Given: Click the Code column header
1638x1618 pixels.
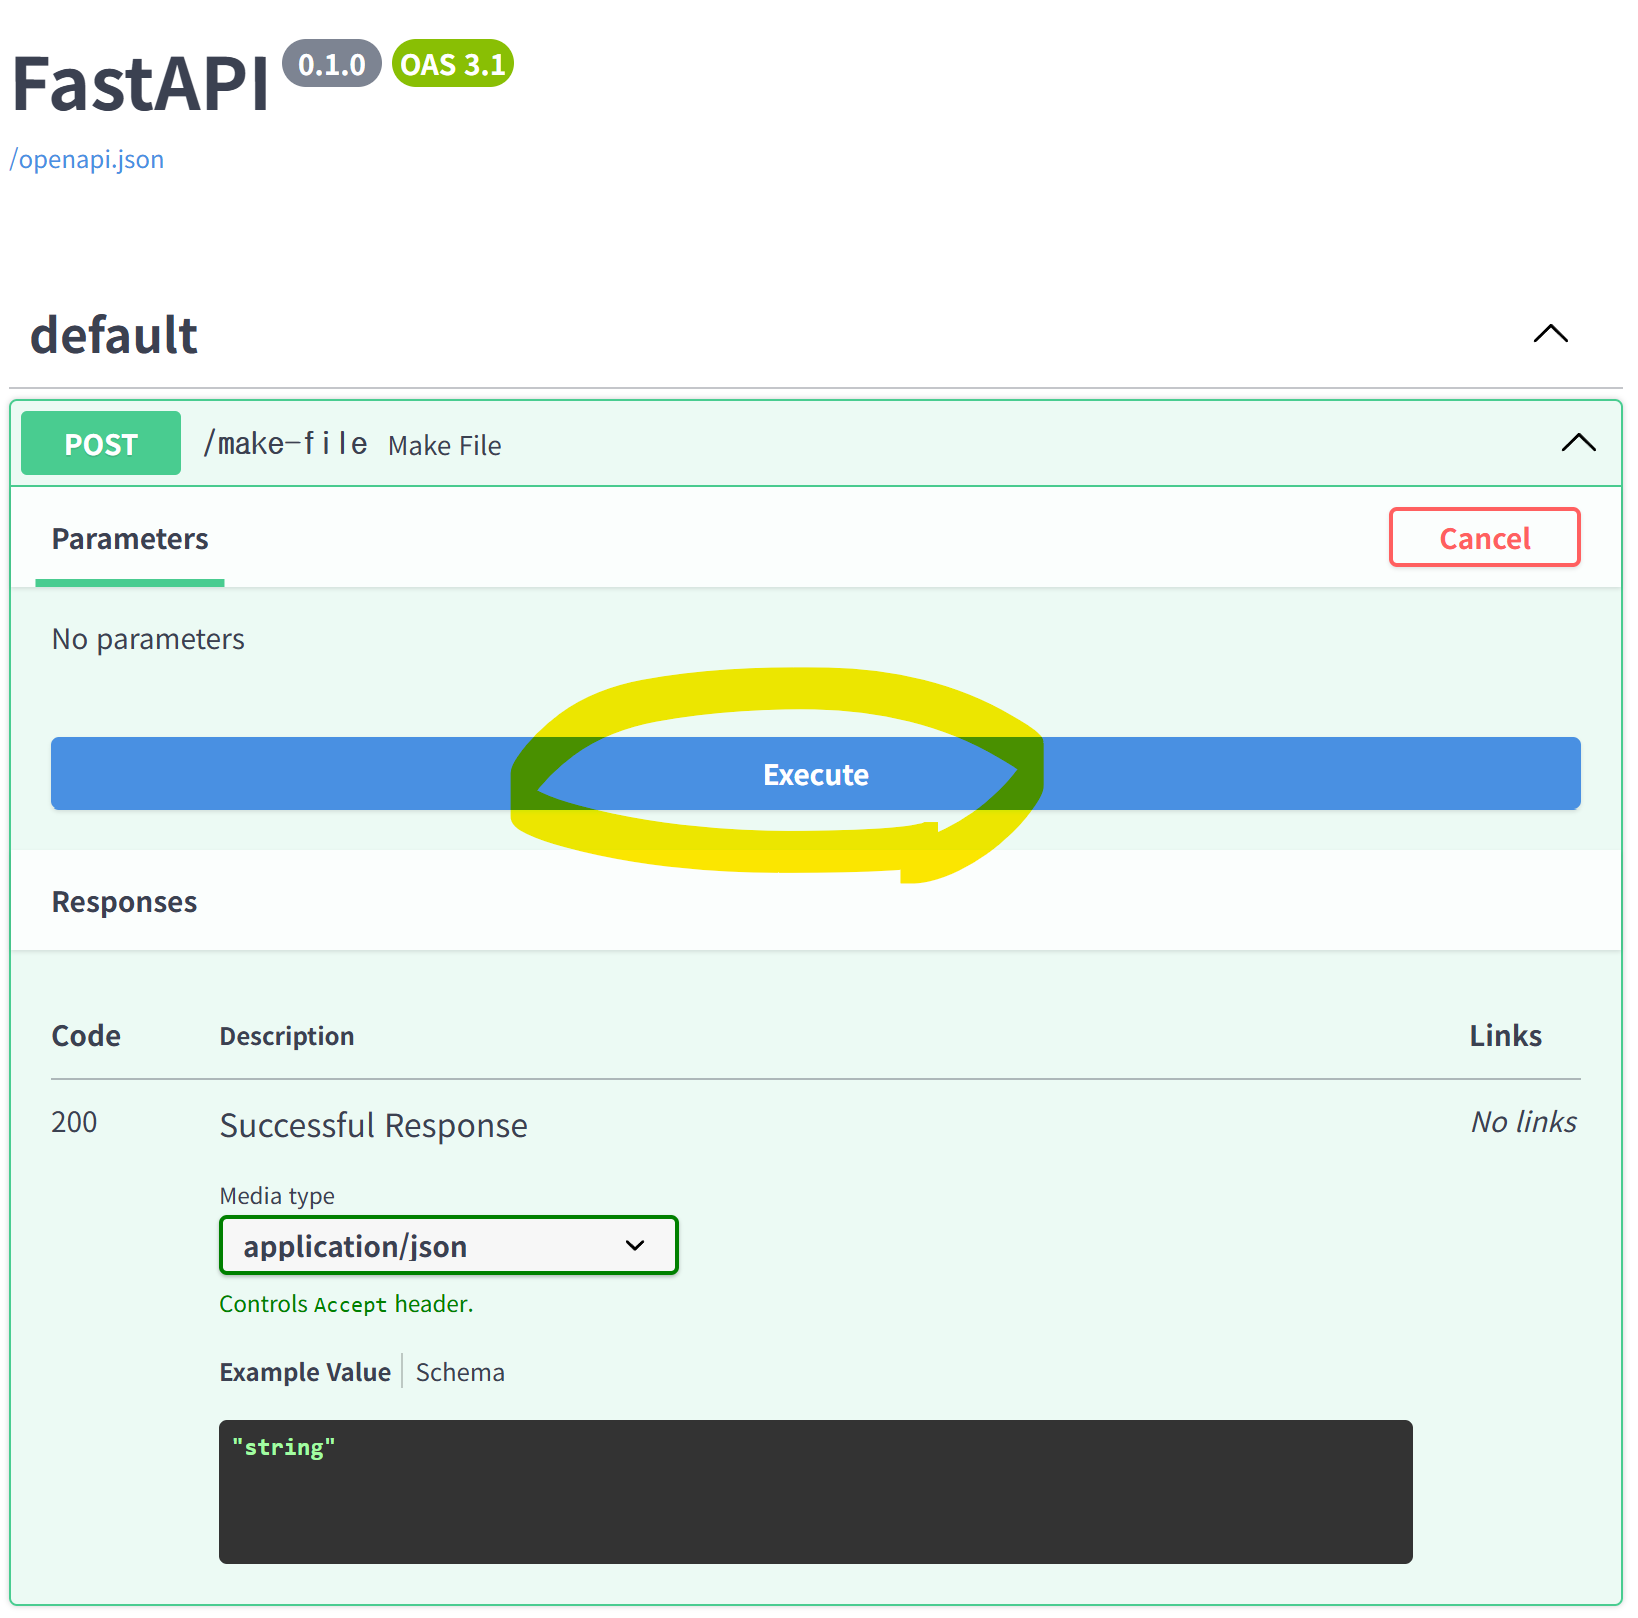Looking at the screenshot, I should pos(86,1036).
